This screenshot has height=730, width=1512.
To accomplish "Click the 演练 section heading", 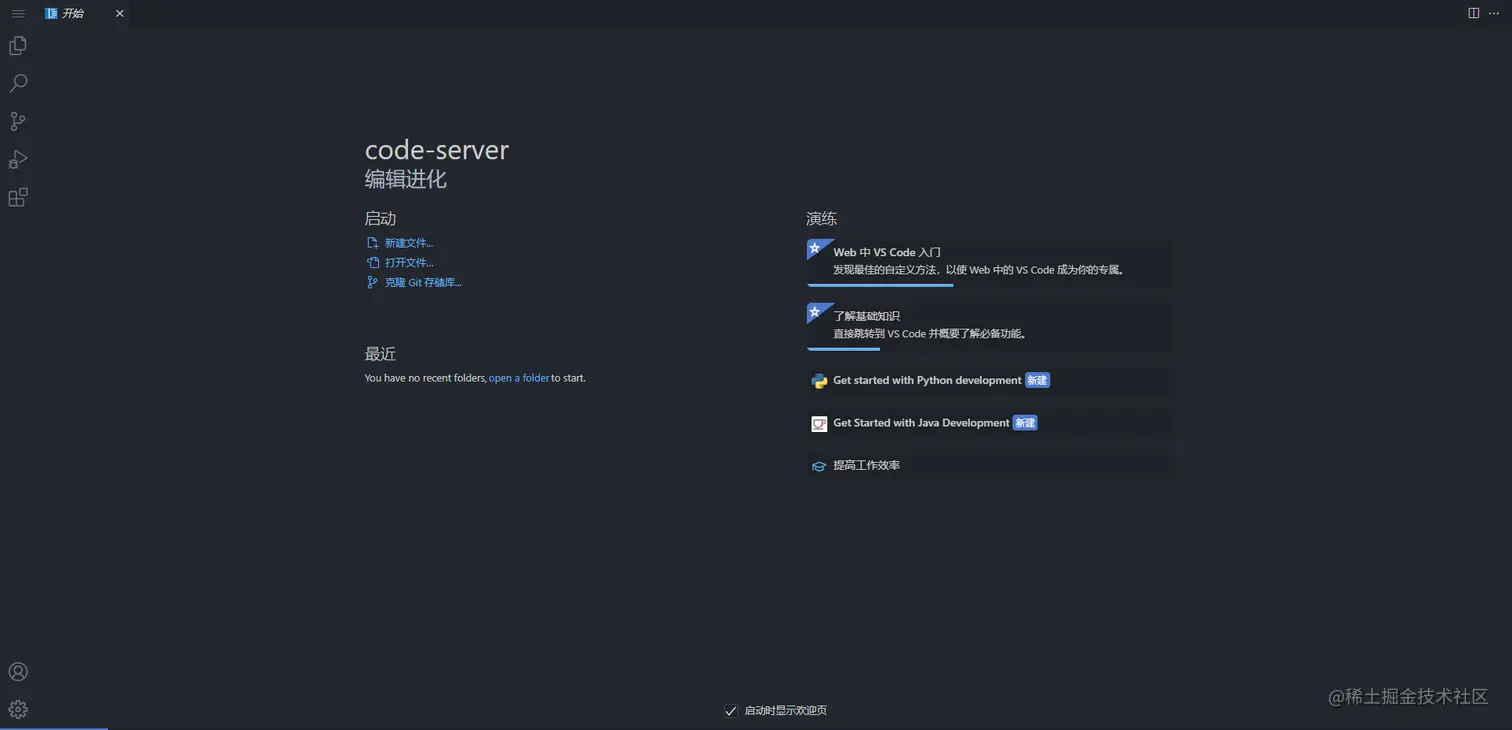I will point(822,219).
